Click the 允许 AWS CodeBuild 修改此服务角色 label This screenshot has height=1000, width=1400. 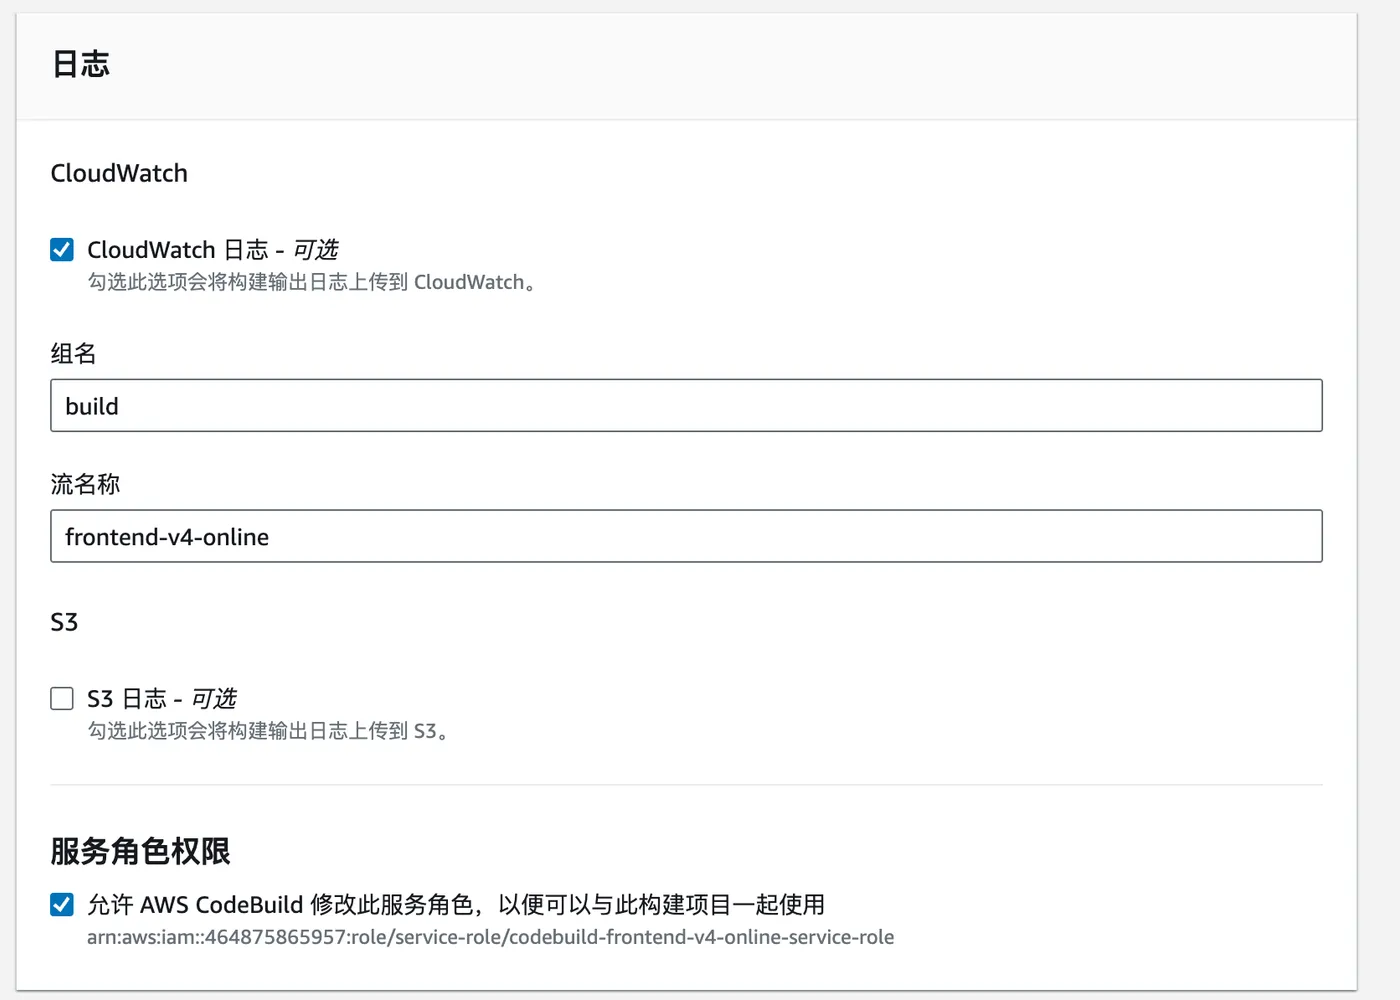[x=455, y=905]
